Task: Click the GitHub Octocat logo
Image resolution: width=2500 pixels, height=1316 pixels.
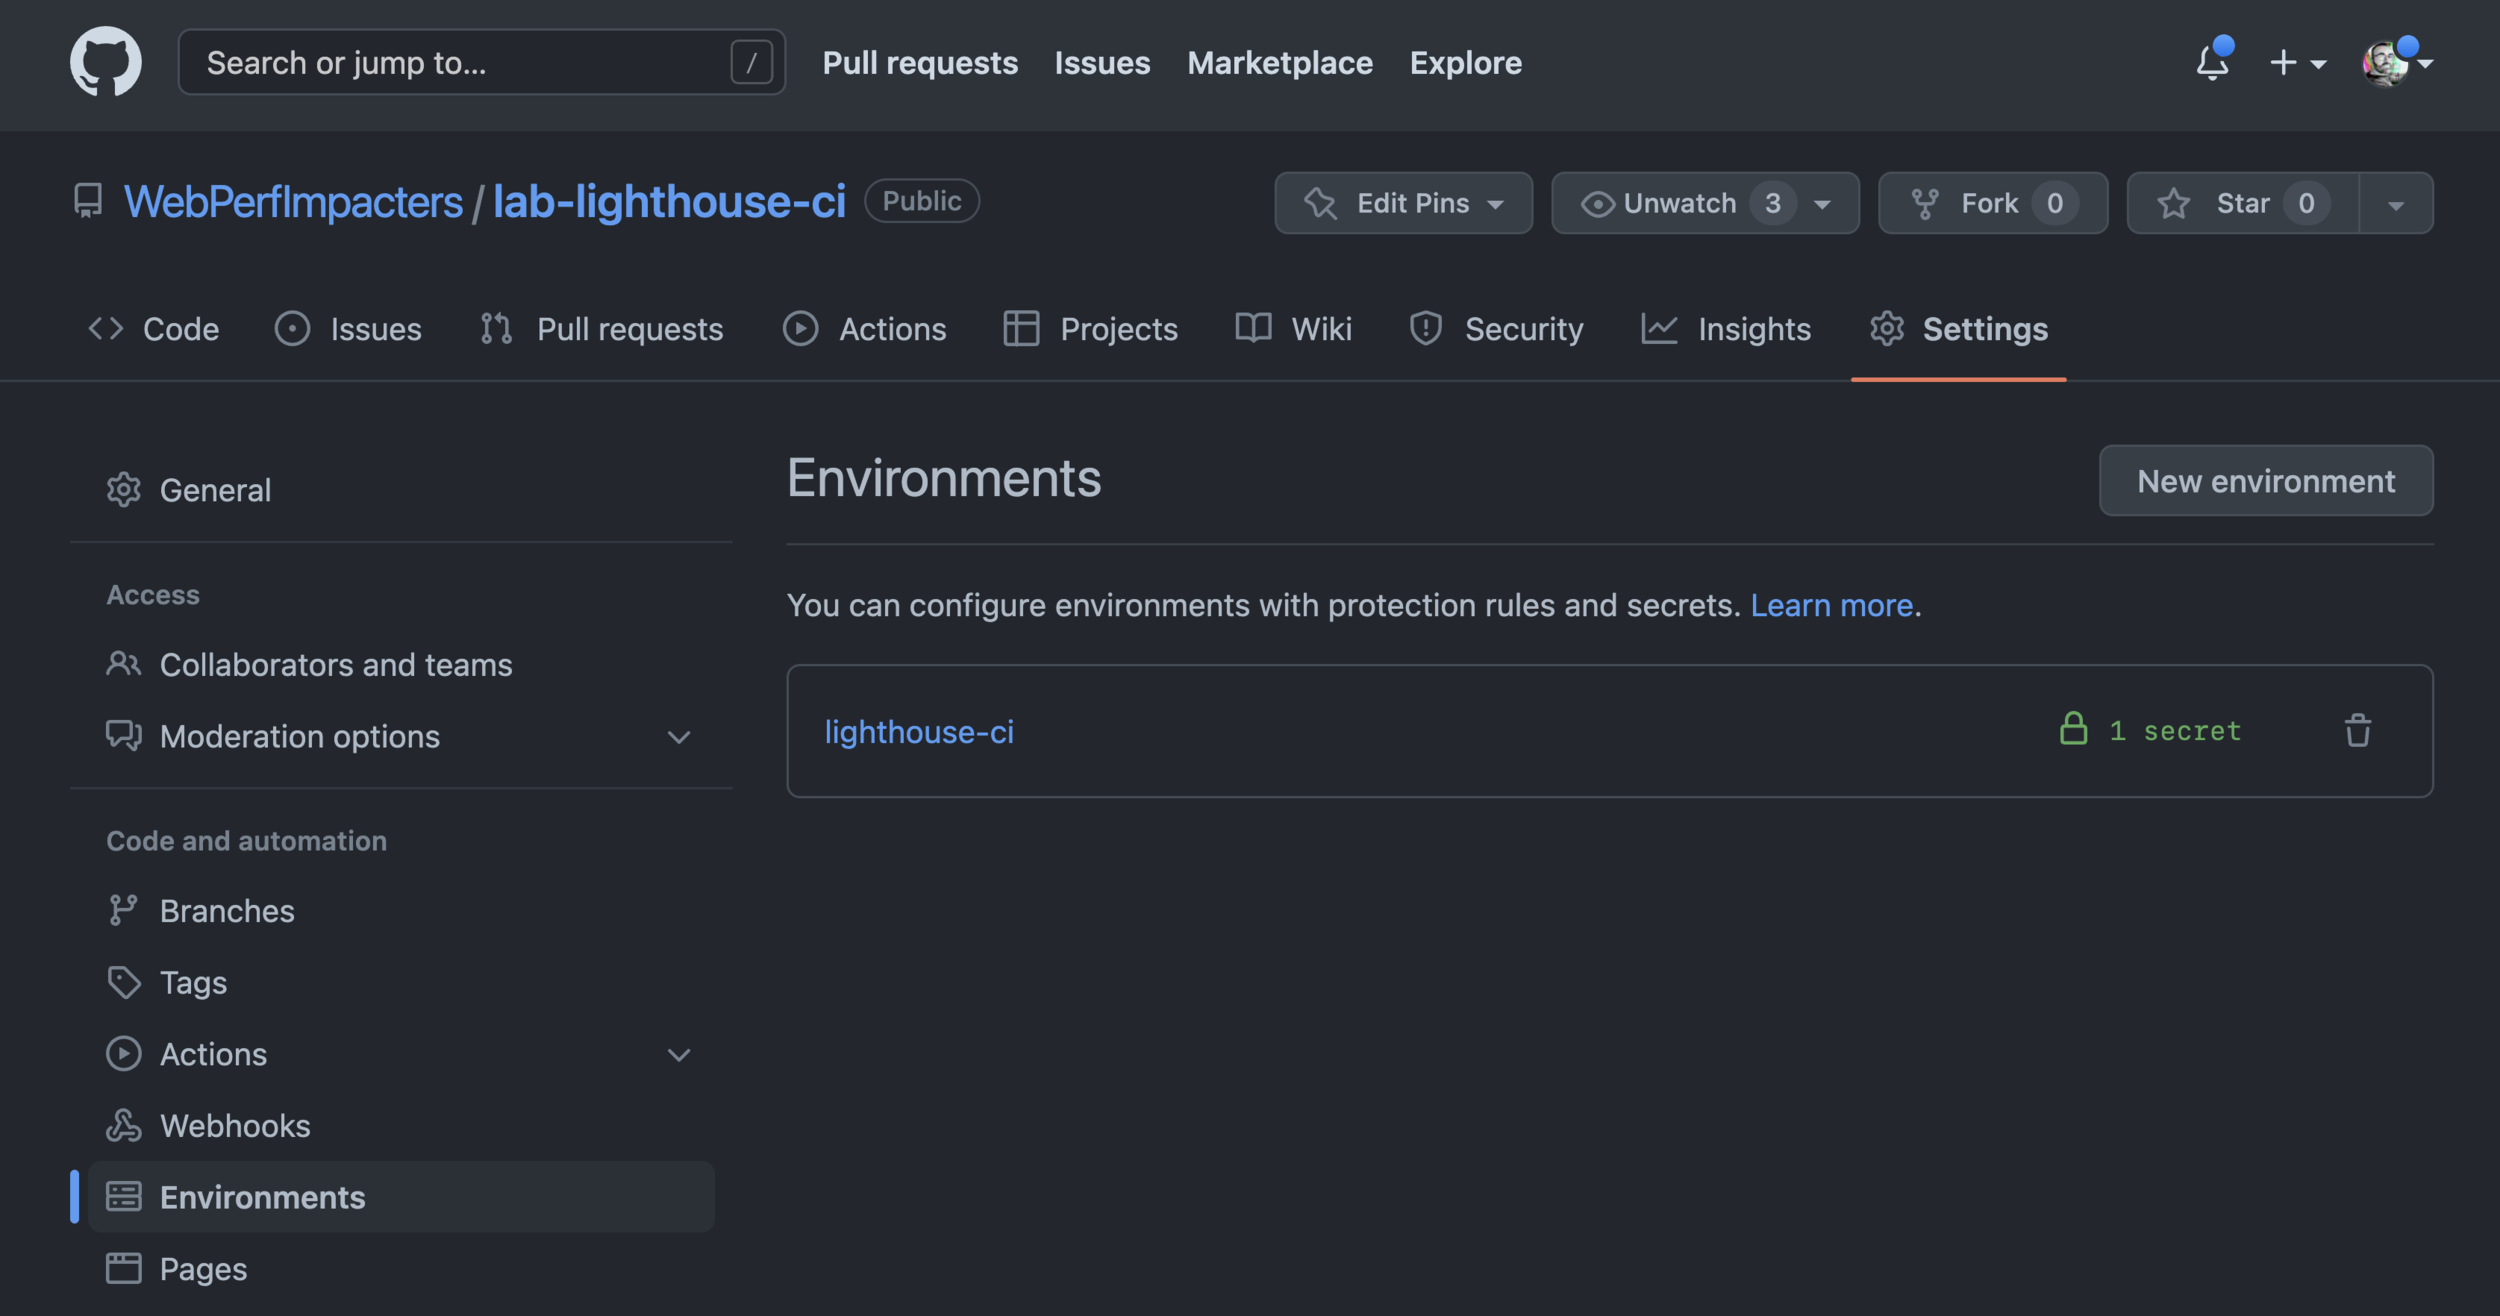Action: [106, 62]
